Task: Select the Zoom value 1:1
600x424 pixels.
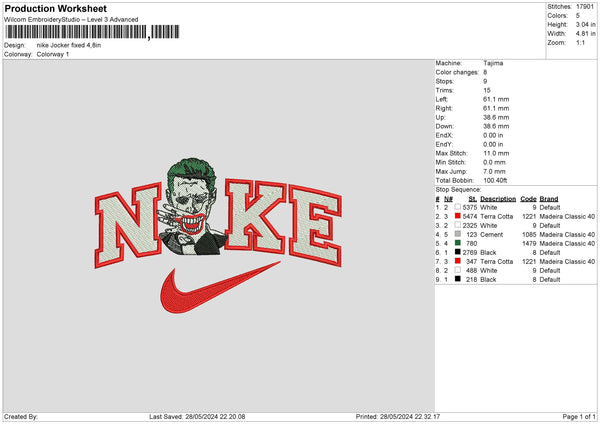Action: (580, 42)
